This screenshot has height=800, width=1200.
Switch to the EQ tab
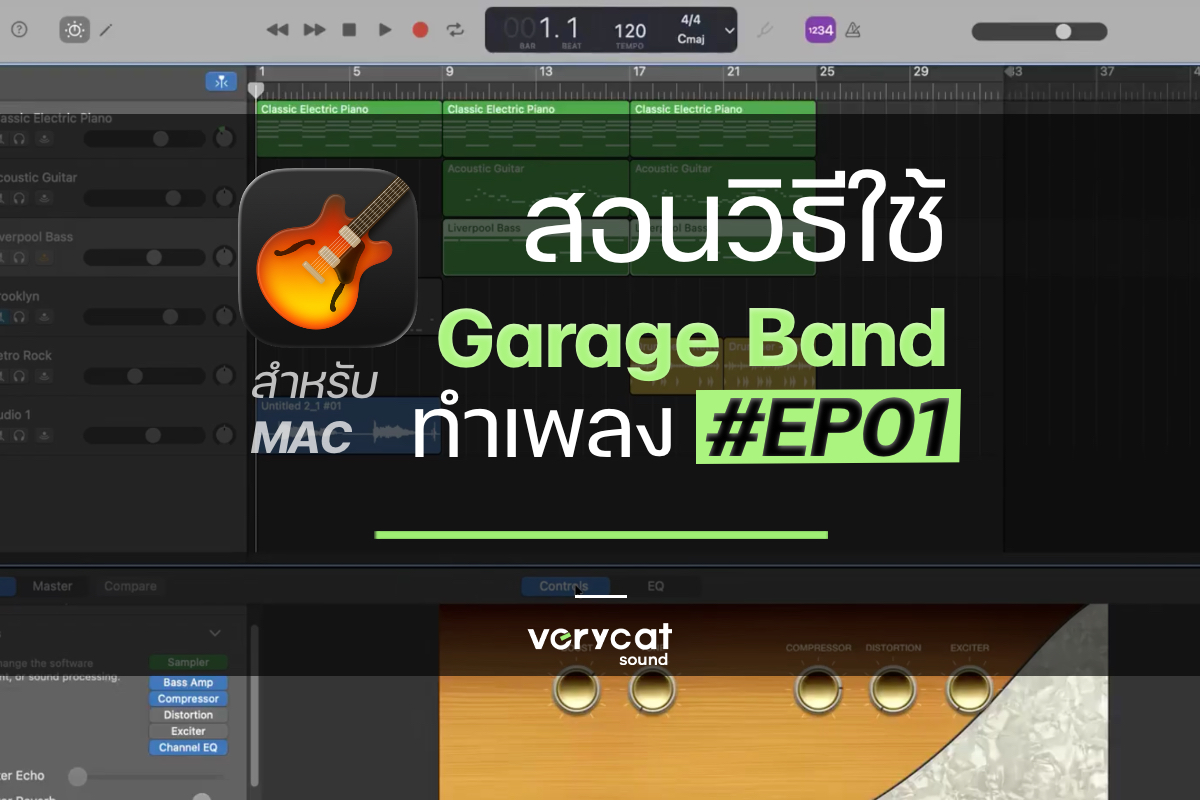655,586
